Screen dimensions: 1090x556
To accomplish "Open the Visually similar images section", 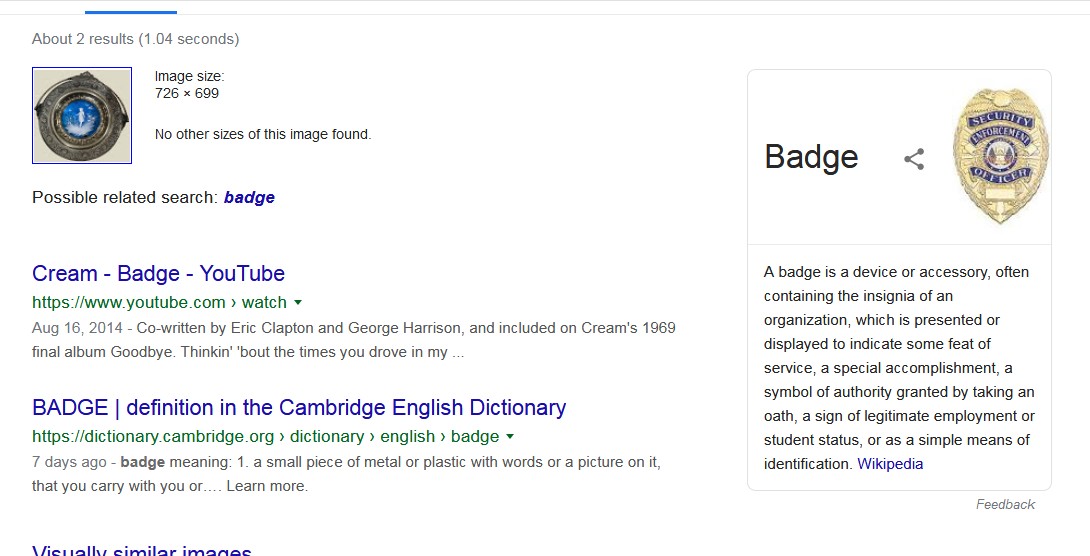I will (x=142, y=550).
